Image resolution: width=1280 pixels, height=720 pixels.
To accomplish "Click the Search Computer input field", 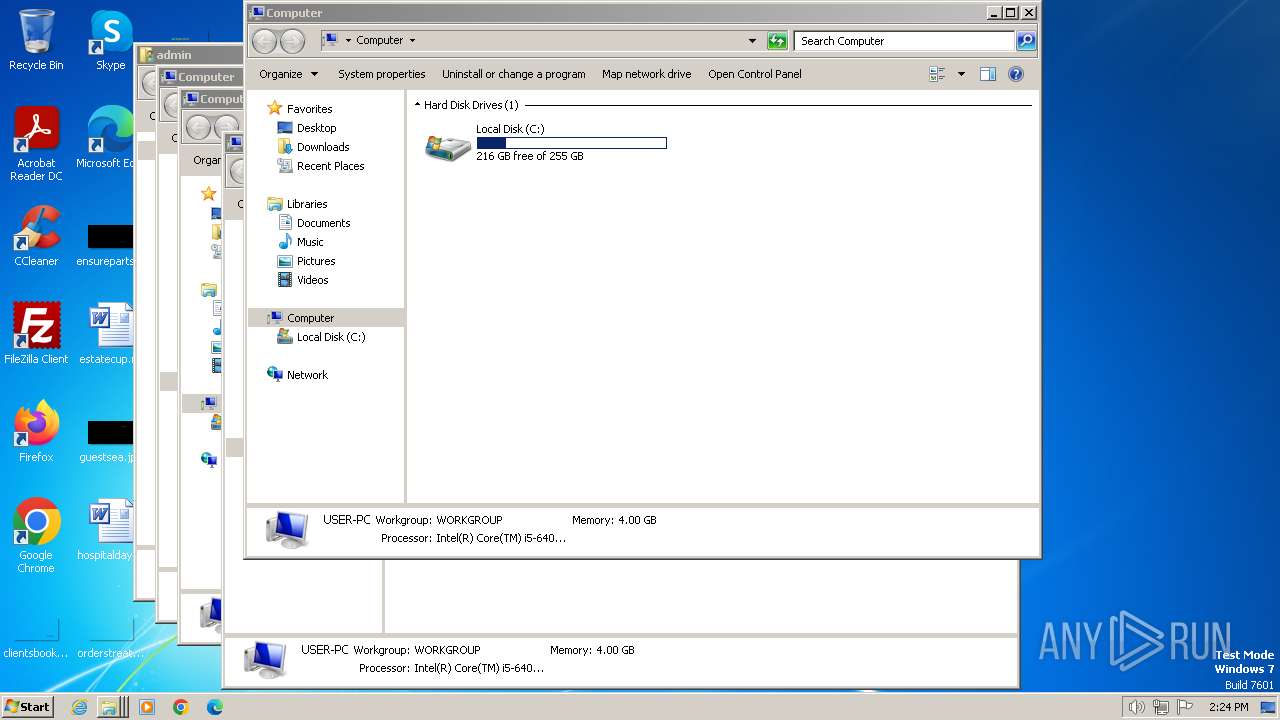I will pyautogui.click(x=904, y=41).
